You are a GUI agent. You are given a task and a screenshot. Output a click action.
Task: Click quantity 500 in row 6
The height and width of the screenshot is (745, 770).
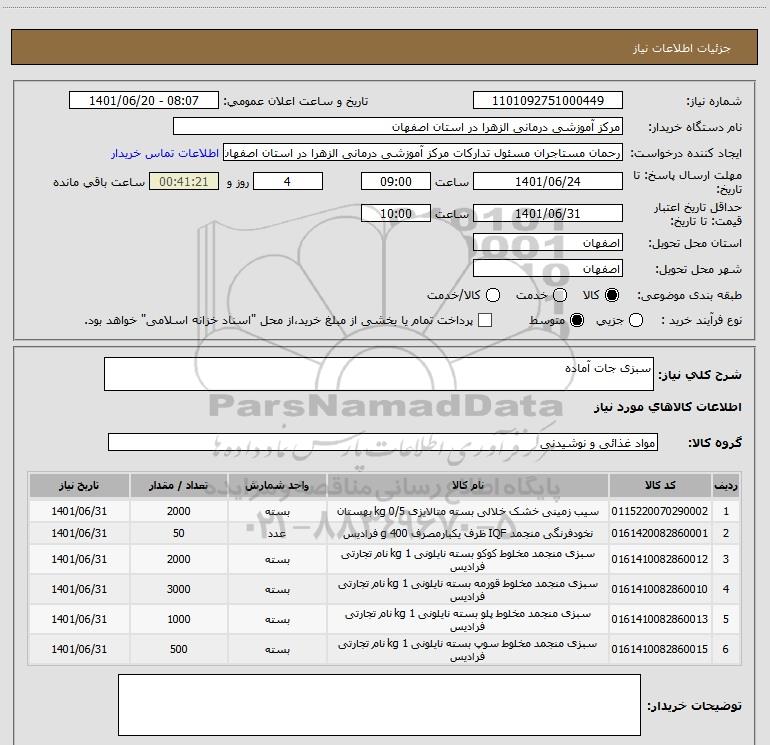pos(178,649)
